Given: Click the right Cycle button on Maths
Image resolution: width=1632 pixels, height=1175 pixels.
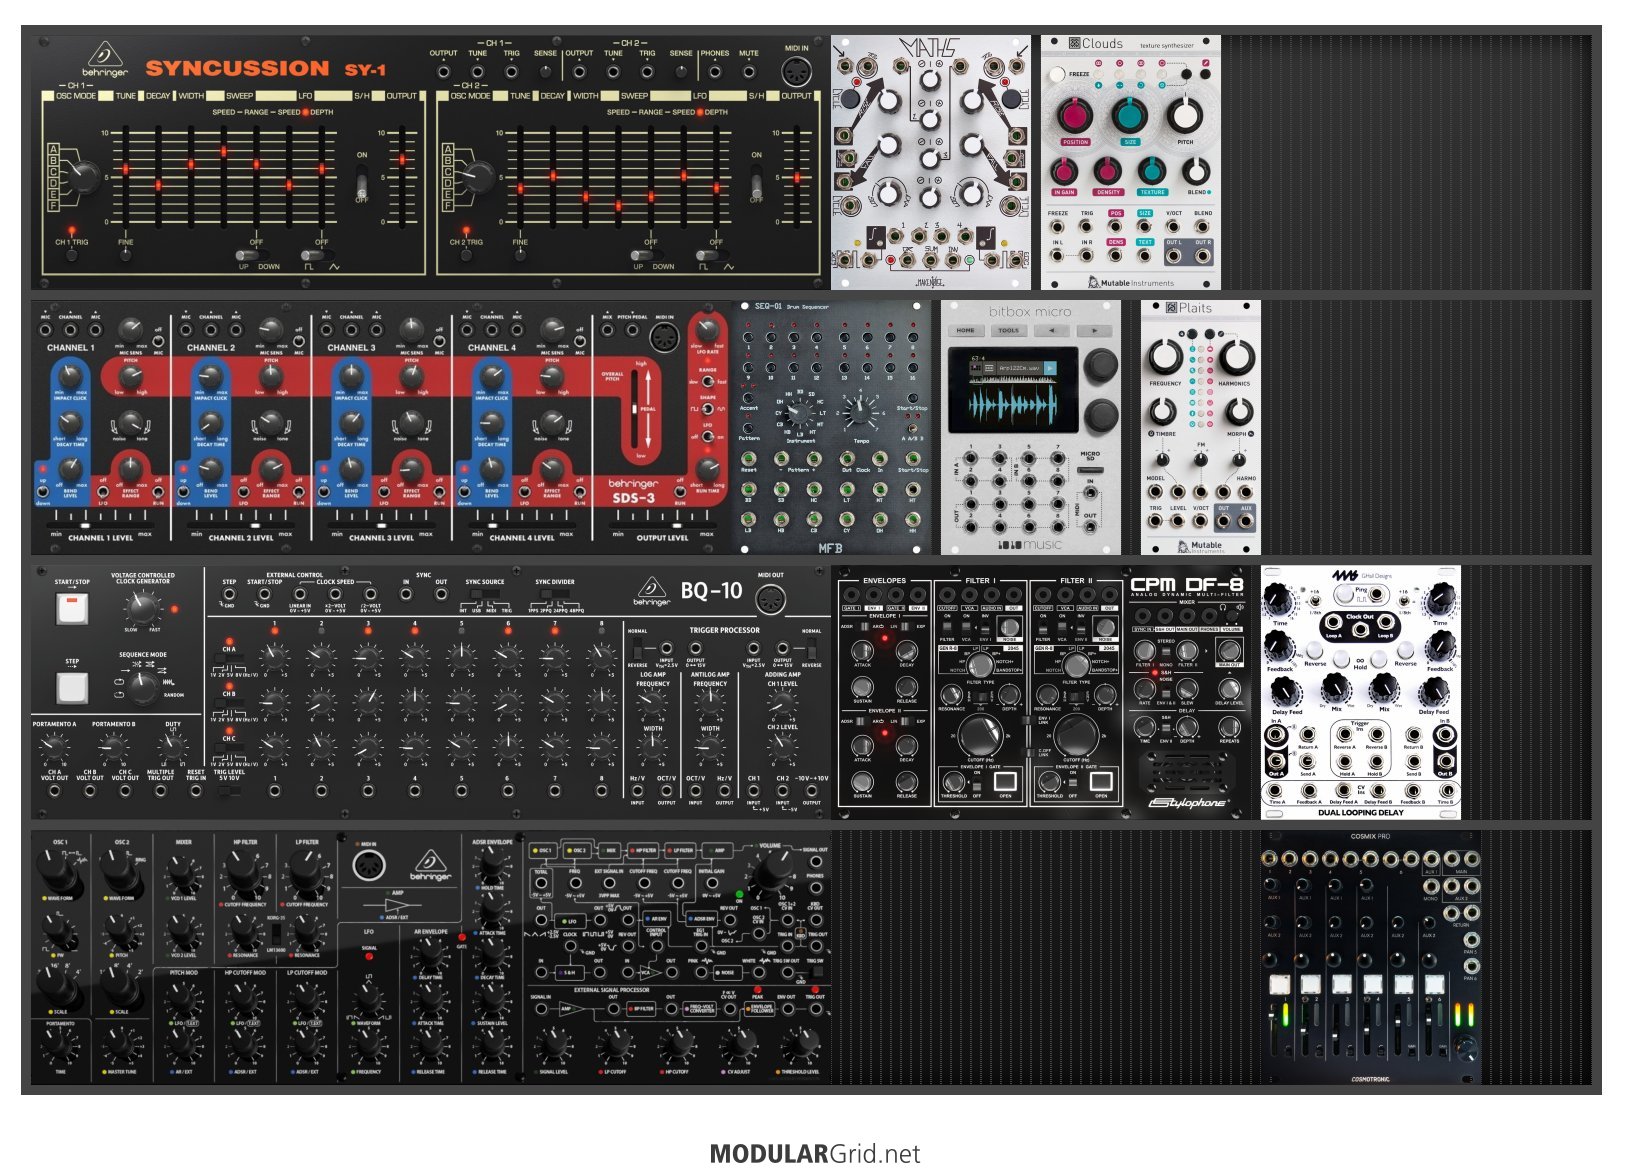Looking at the screenshot, I should [x=1011, y=98].
